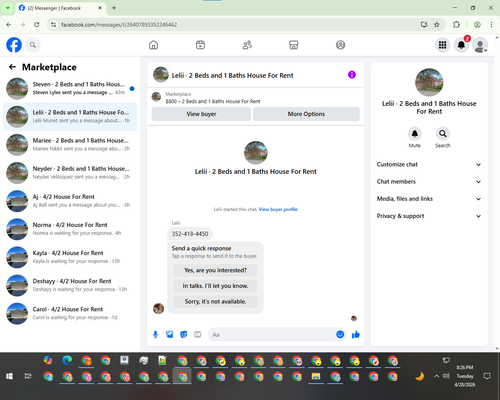500x400 pixels.
Task: Open the Microsoft Edge taskbar icon
Action: (x=67, y=360)
